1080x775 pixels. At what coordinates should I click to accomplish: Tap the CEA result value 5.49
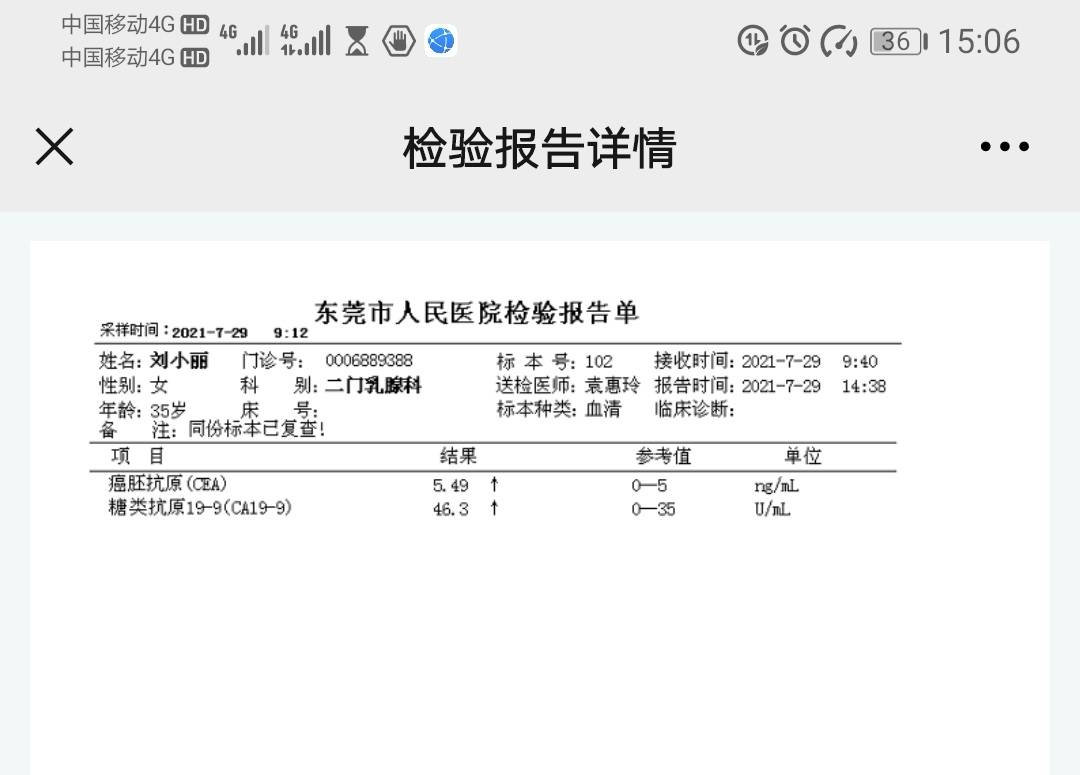(x=450, y=483)
